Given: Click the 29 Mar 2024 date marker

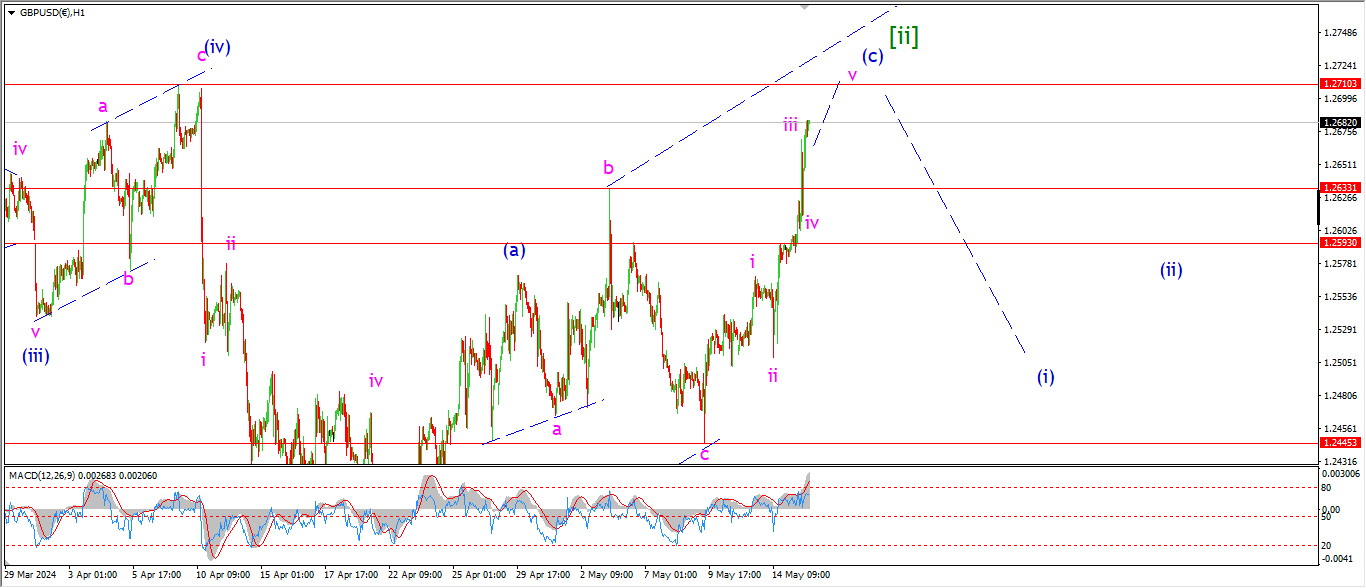Looking at the screenshot, I should coord(30,575).
